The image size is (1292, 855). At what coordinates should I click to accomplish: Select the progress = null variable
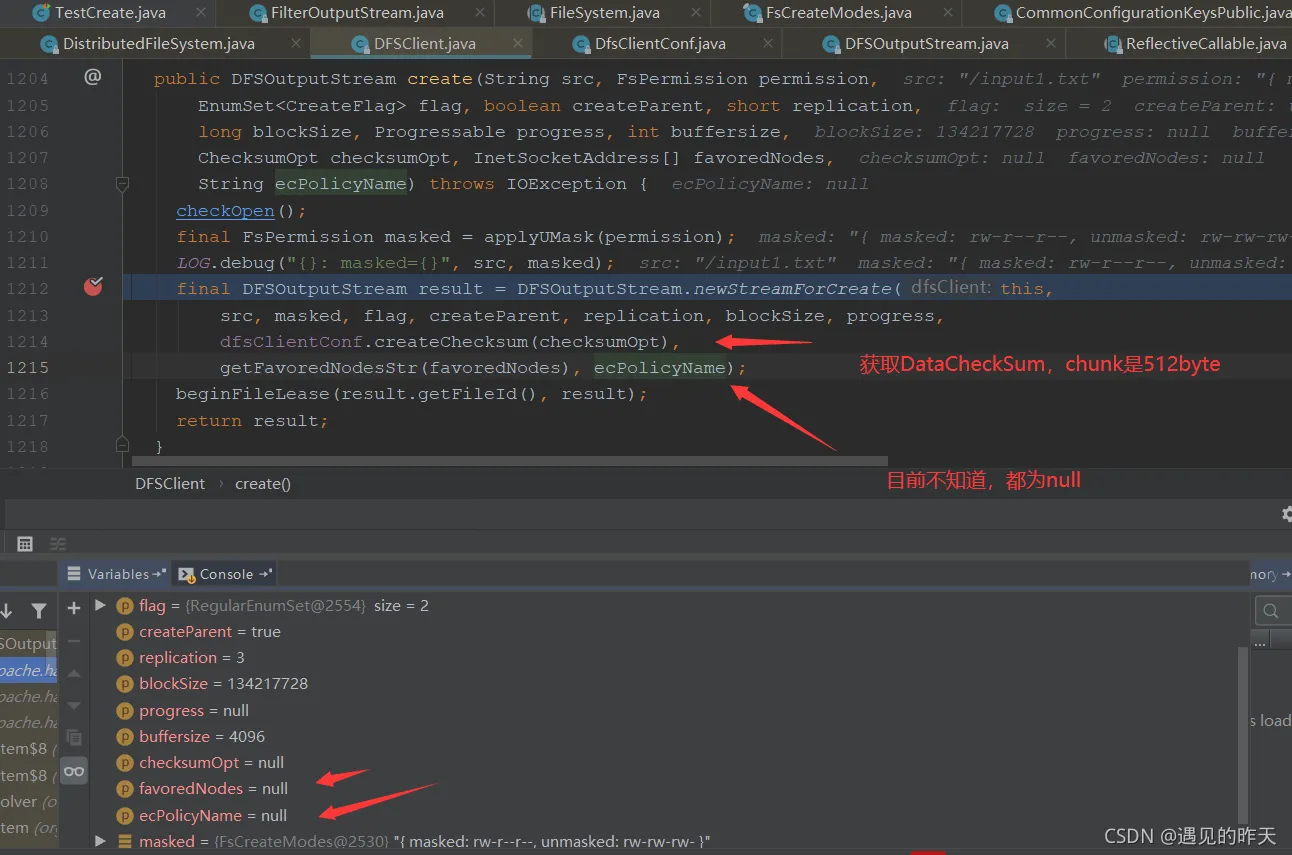(x=182, y=711)
